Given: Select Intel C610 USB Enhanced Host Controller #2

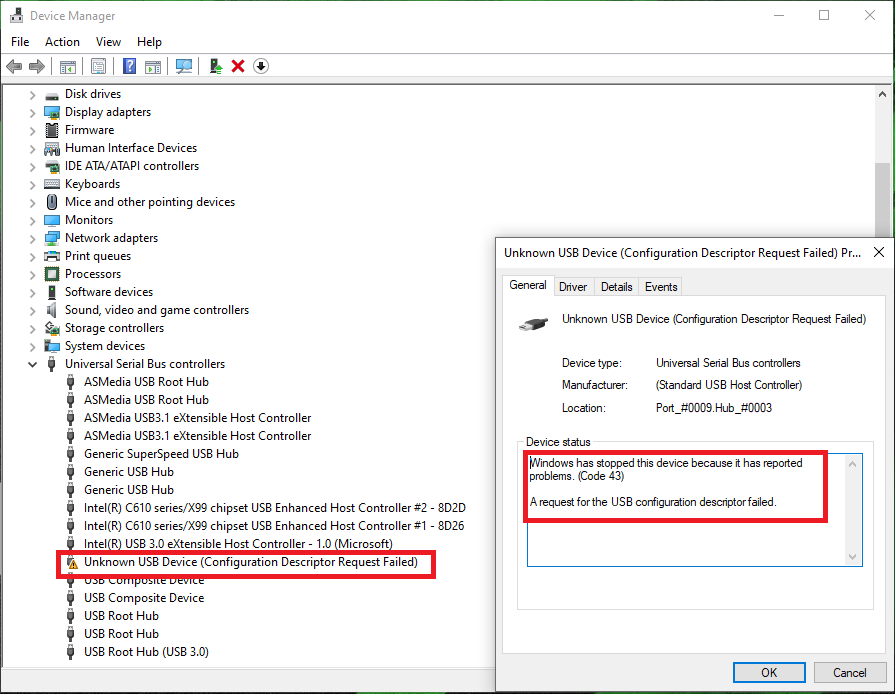Looking at the screenshot, I should coord(275,508).
